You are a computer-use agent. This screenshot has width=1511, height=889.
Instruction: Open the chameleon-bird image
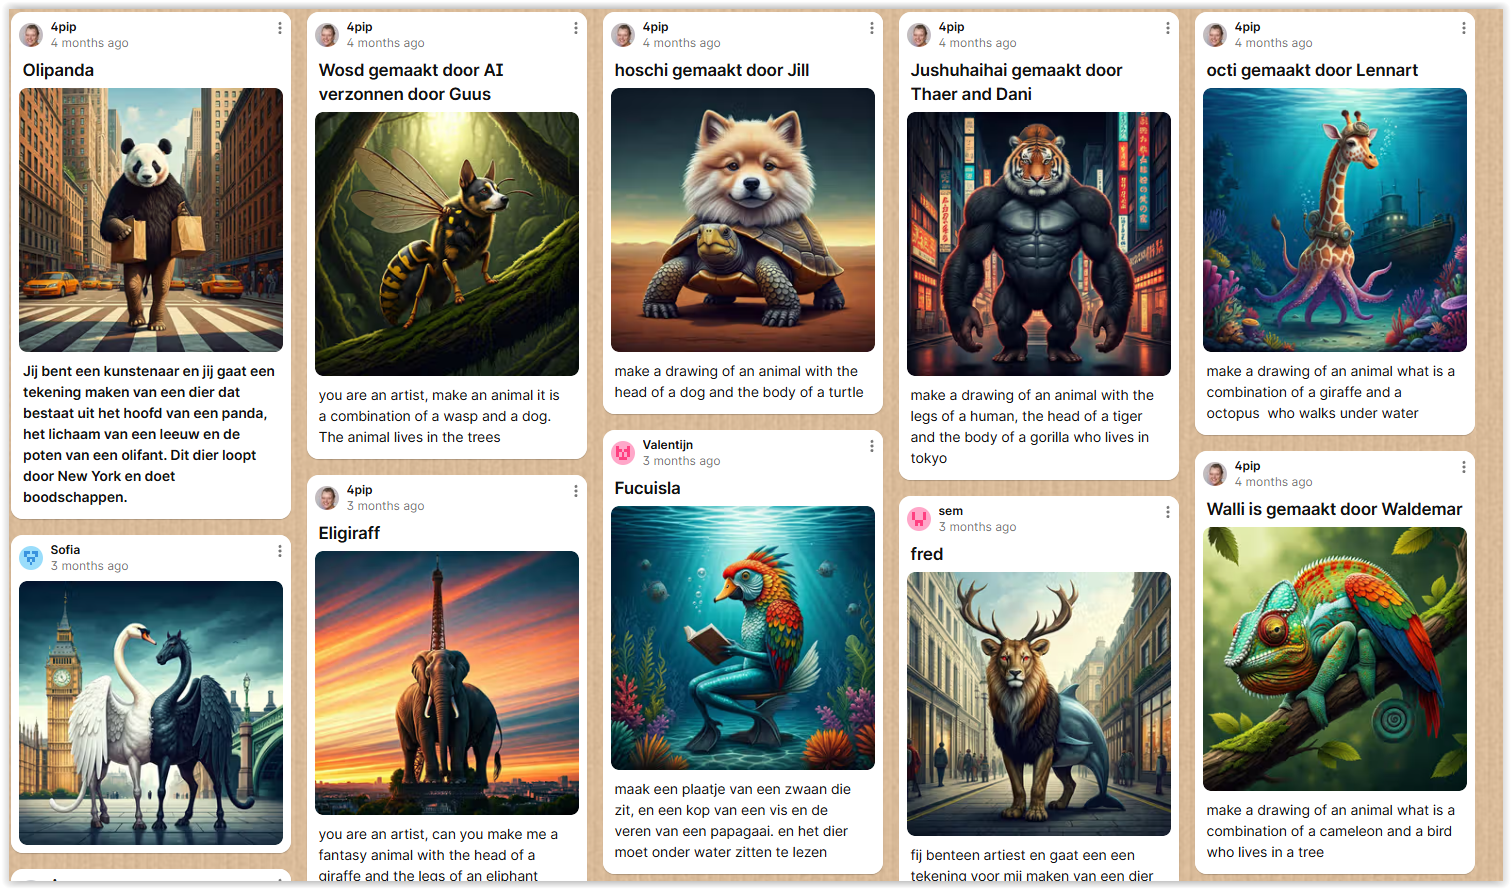point(1335,659)
